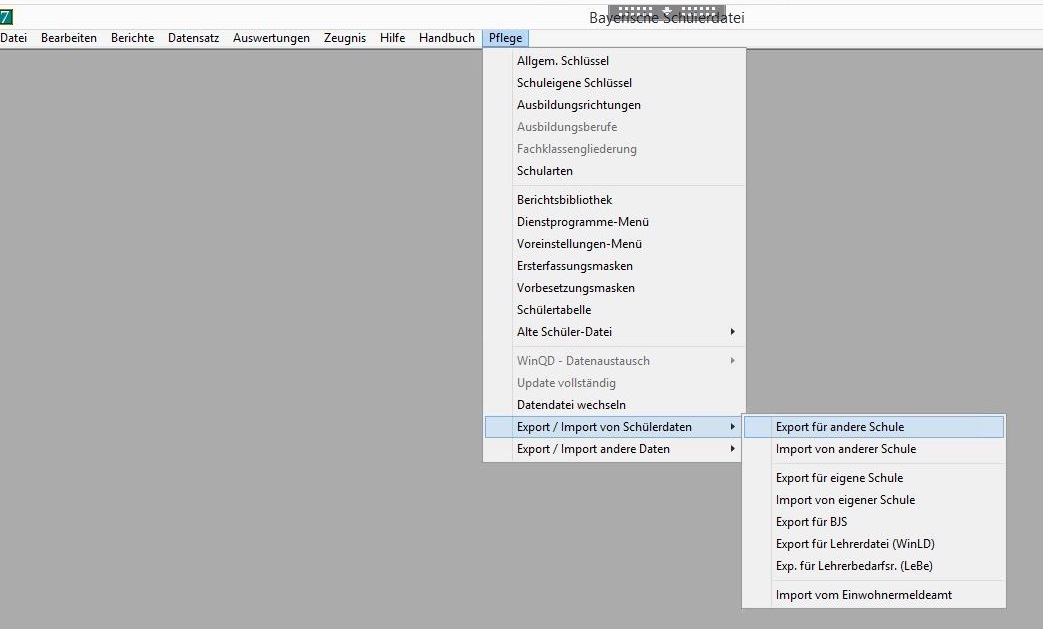Select Import vom Einwohnermeldeamt

pyautogui.click(x=873, y=594)
